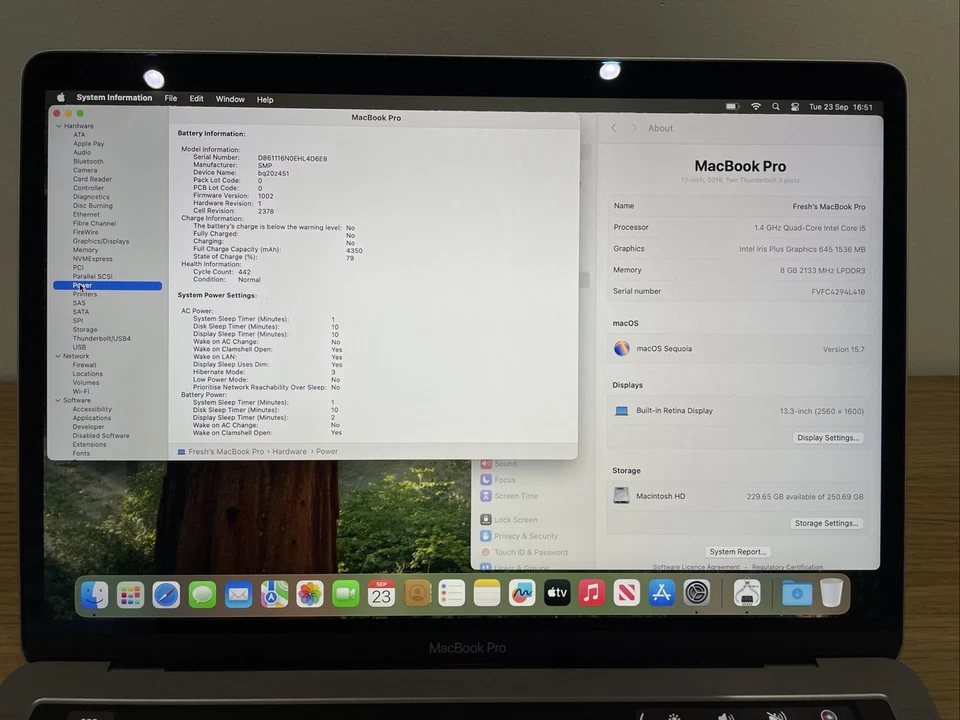
Task: Open System Information app menu
Action: coord(114,97)
